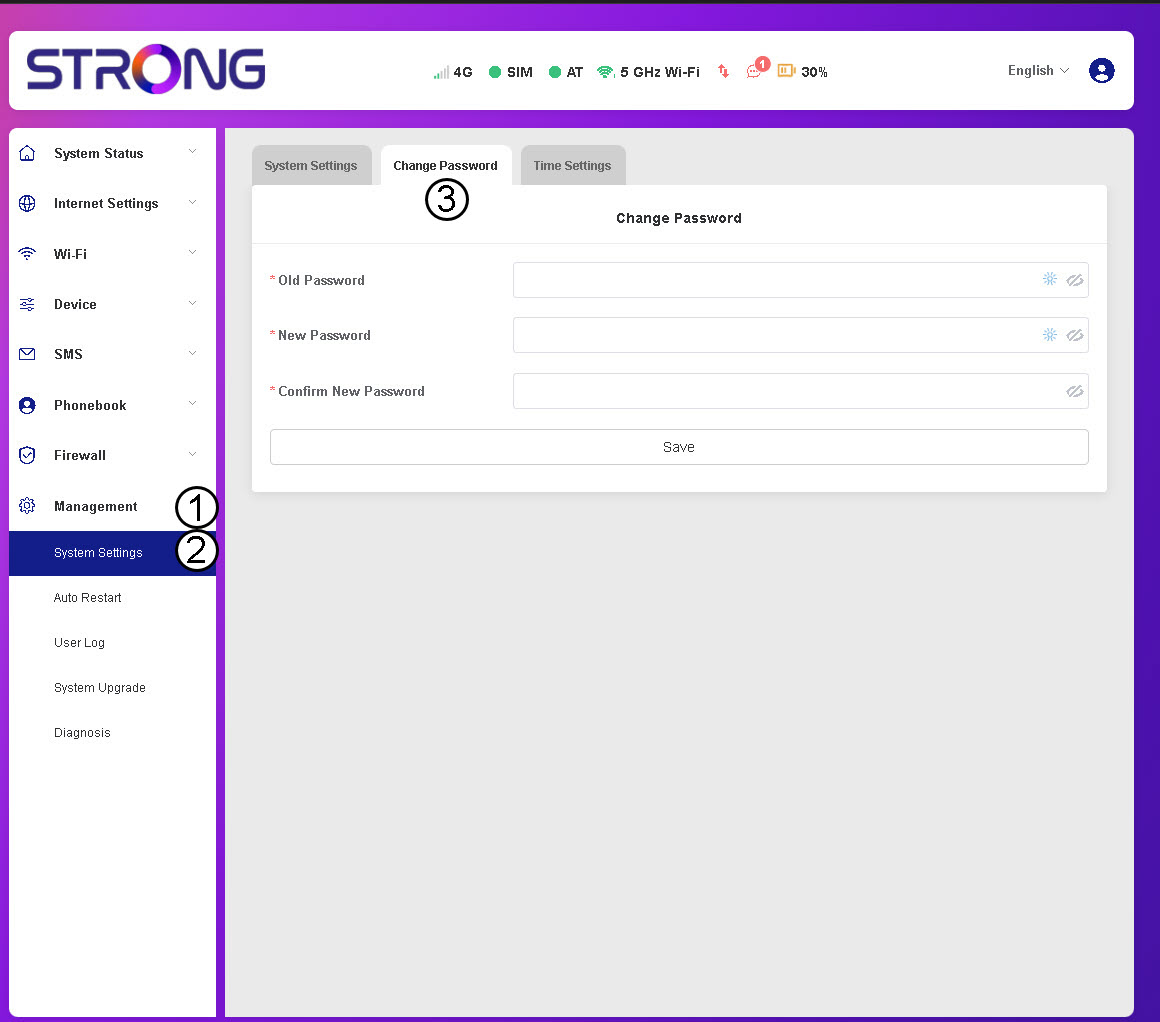Screen dimensions: 1160x1022
Task: Switch to the Time Settings tab
Action: (572, 166)
